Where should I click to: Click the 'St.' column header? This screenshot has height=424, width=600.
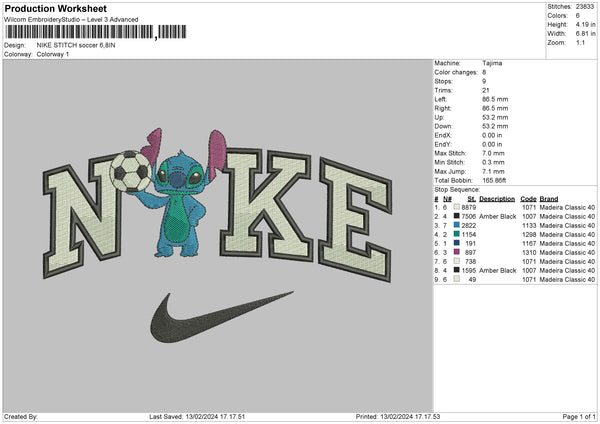[x=472, y=199]
